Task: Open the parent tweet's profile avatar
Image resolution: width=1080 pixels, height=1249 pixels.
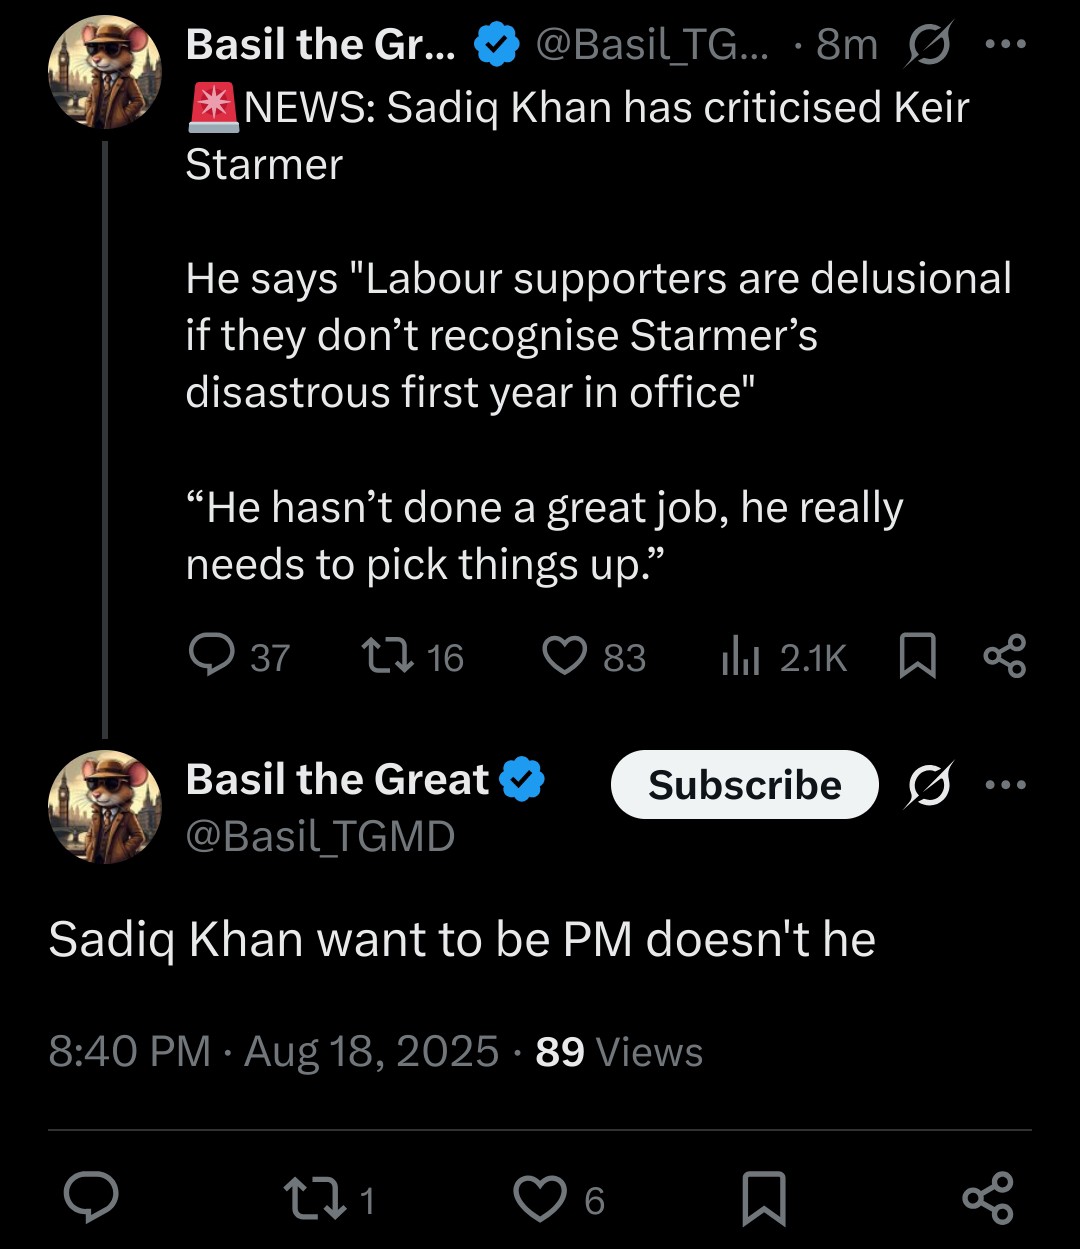Action: pos(105,72)
